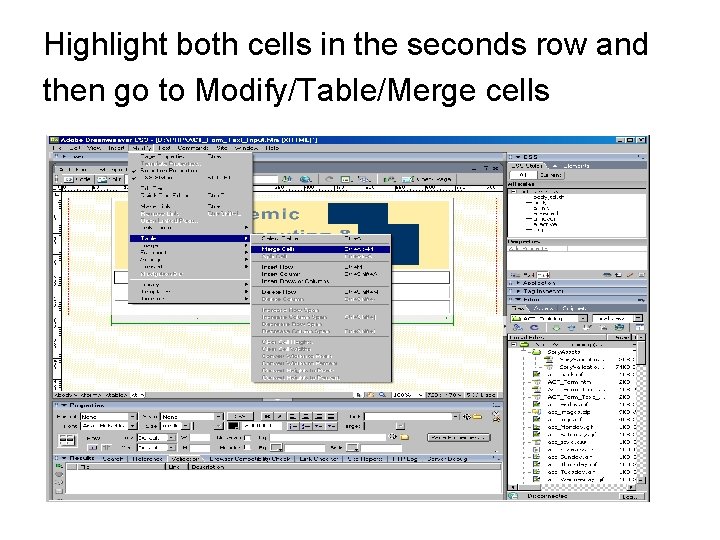Click the Brdr color swatch in Properties

pyautogui.click(x=352, y=447)
